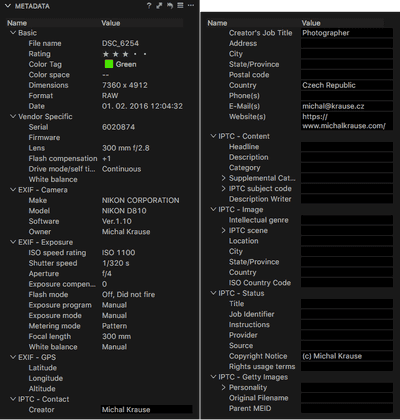This screenshot has height=420, width=400.
Task: Set rating to the third star
Action: 125,54
